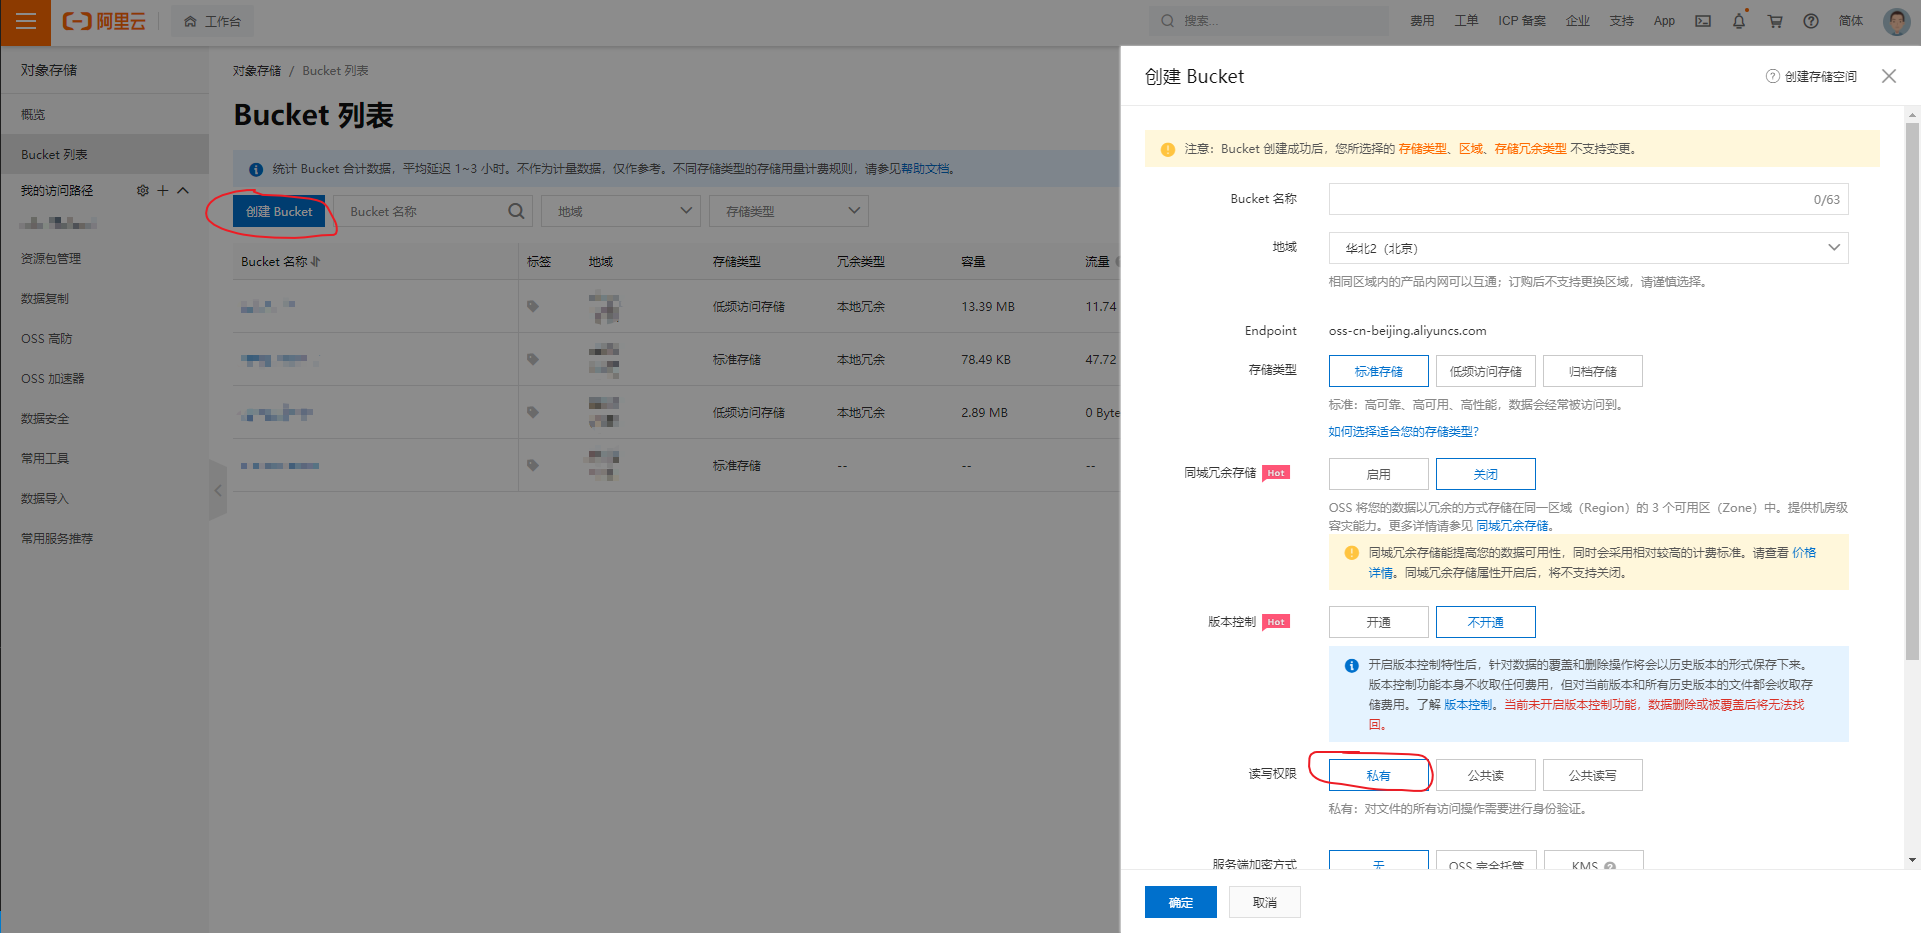Screen dimensions: 1921x933
Task: Click the tag icon on the first bucket row
Action: click(x=532, y=306)
